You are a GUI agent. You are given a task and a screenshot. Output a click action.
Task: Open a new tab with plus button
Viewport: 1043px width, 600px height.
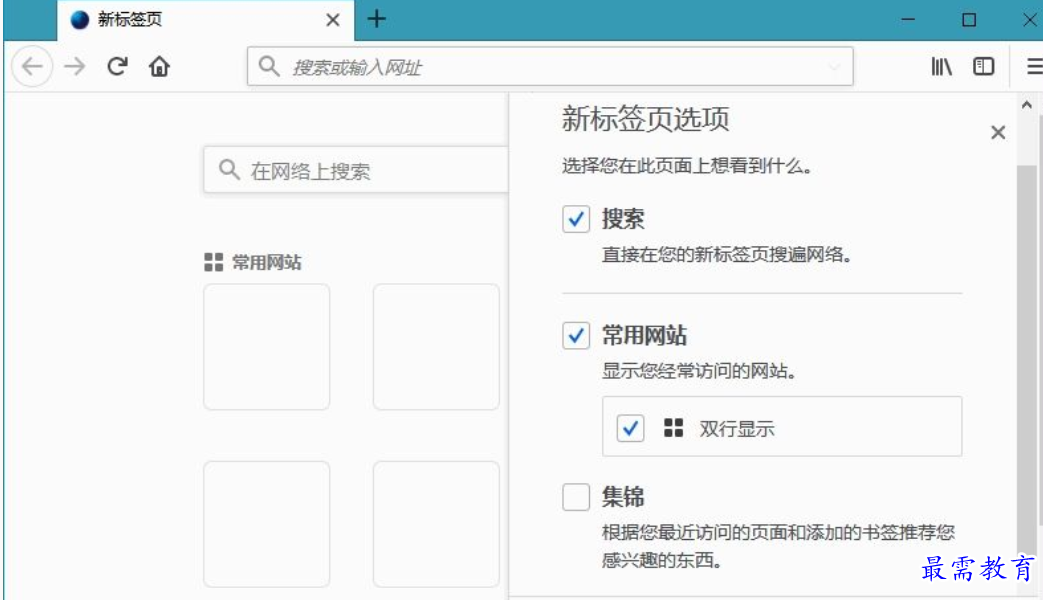pyautogui.click(x=376, y=19)
